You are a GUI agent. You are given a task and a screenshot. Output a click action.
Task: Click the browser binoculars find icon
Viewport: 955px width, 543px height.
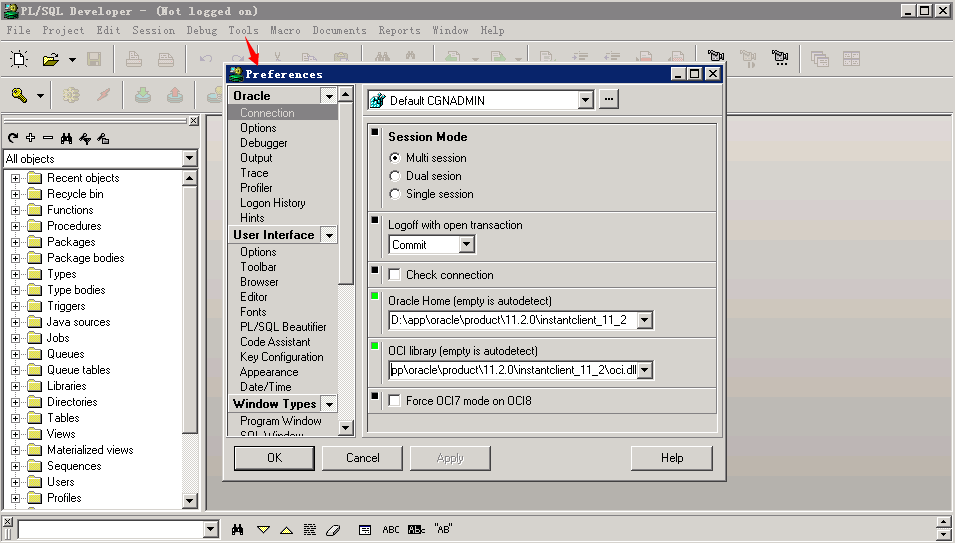pyautogui.click(x=66, y=138)
